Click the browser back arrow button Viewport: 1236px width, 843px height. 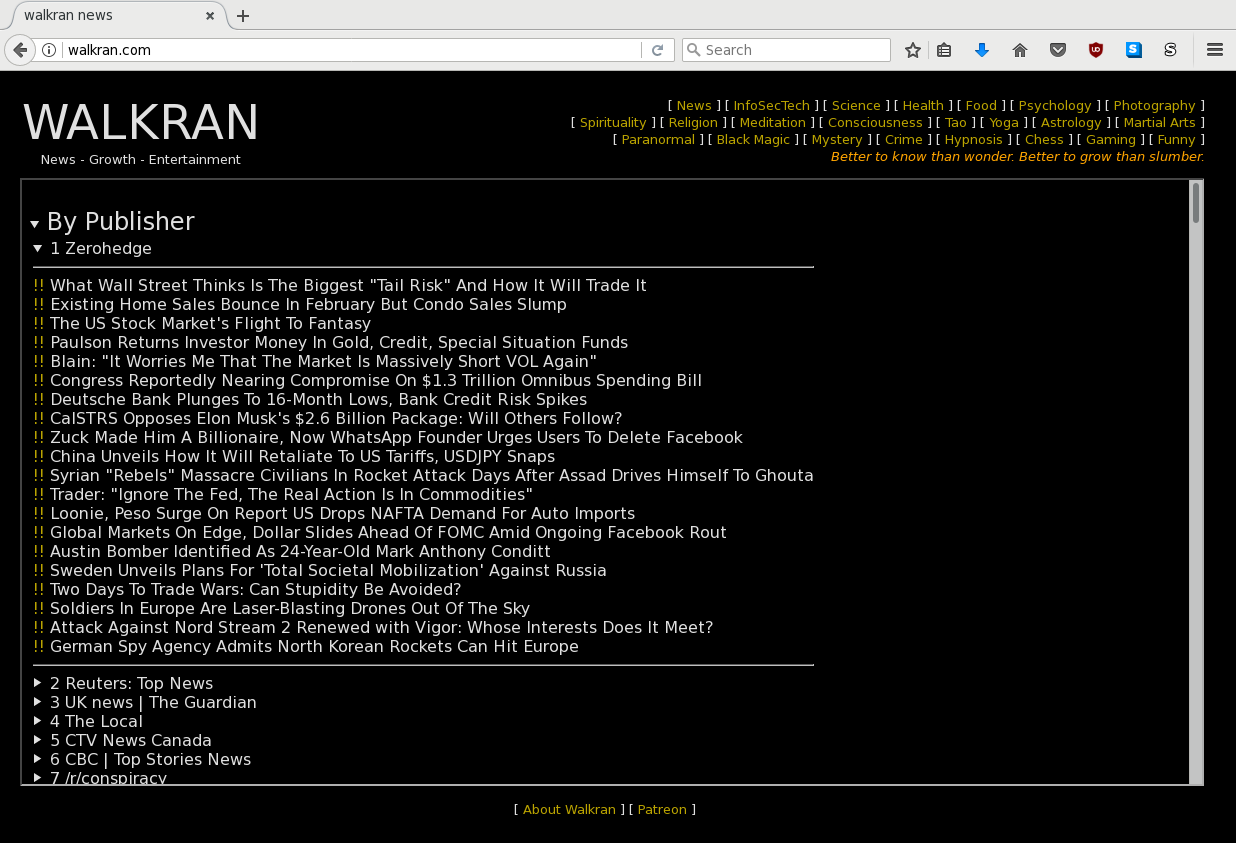(x=20, y=50)
